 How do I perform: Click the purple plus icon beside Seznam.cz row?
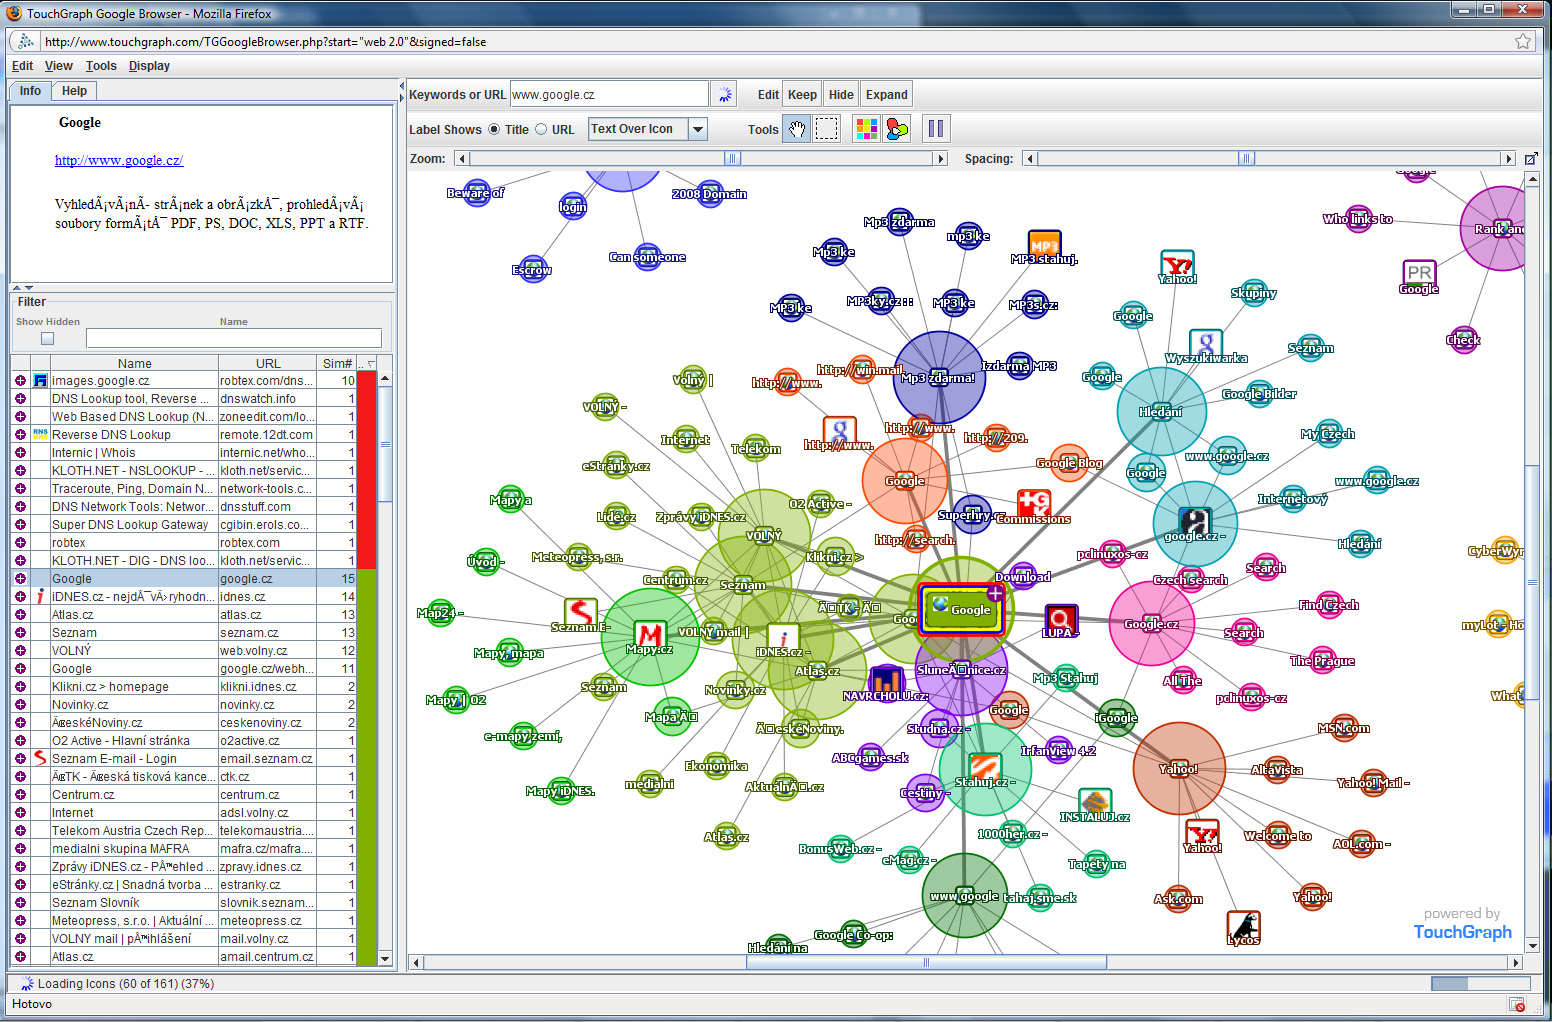tap(20, 633)
